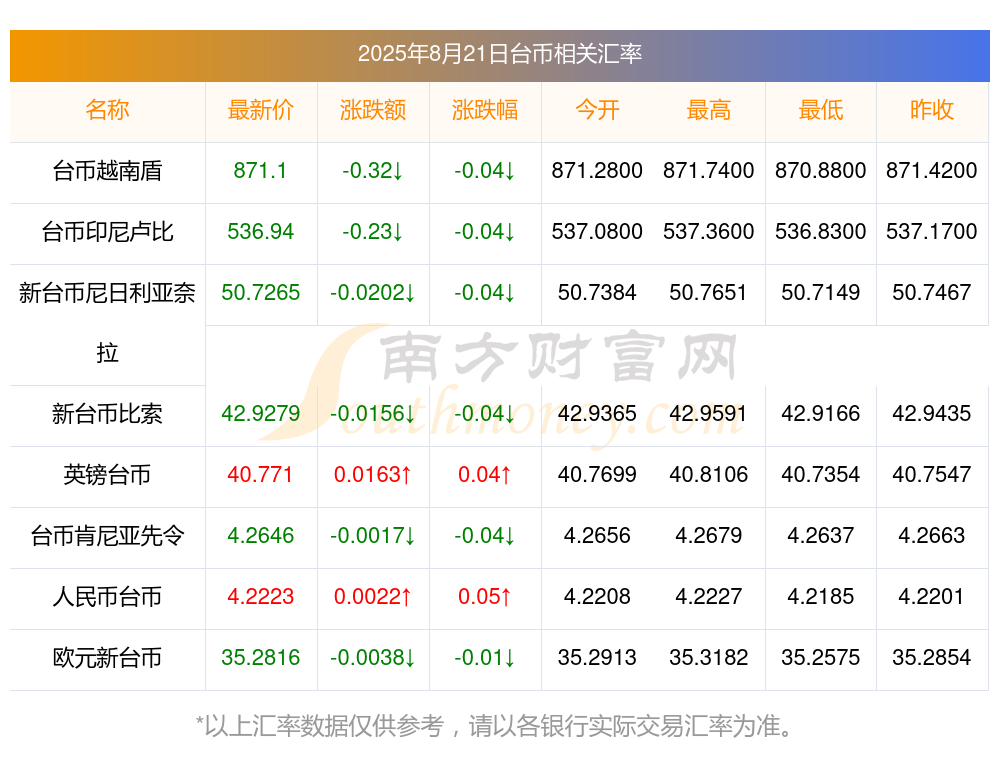Image resolution: width=1000 pixels, height=757 pixels.
Task: Click the percent change 0.04↑ for 英镑台币
Action: tap(485, 475)
